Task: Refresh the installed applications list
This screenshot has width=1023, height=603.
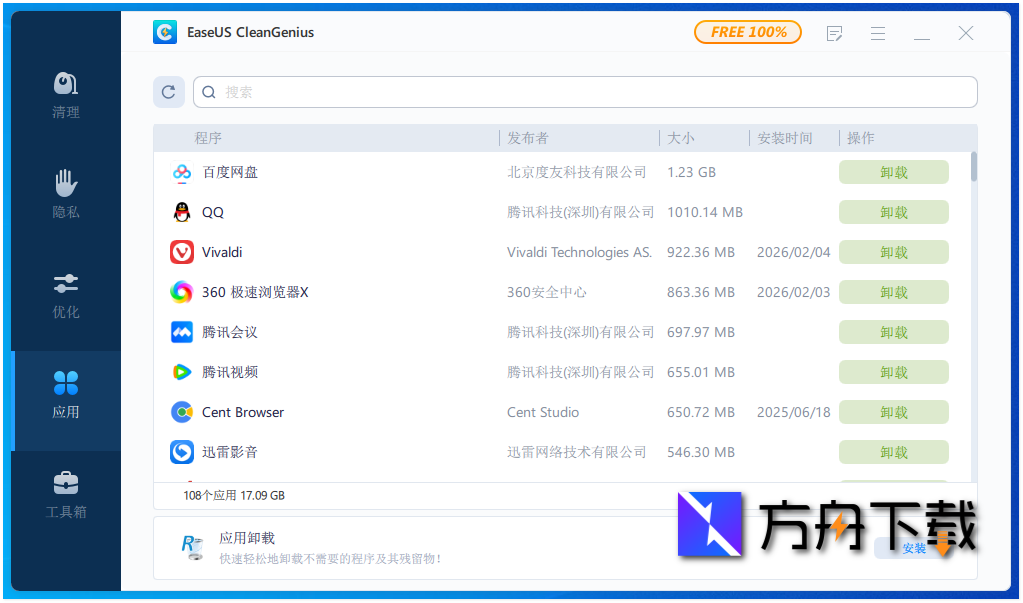Action: (x=168, y=91)
